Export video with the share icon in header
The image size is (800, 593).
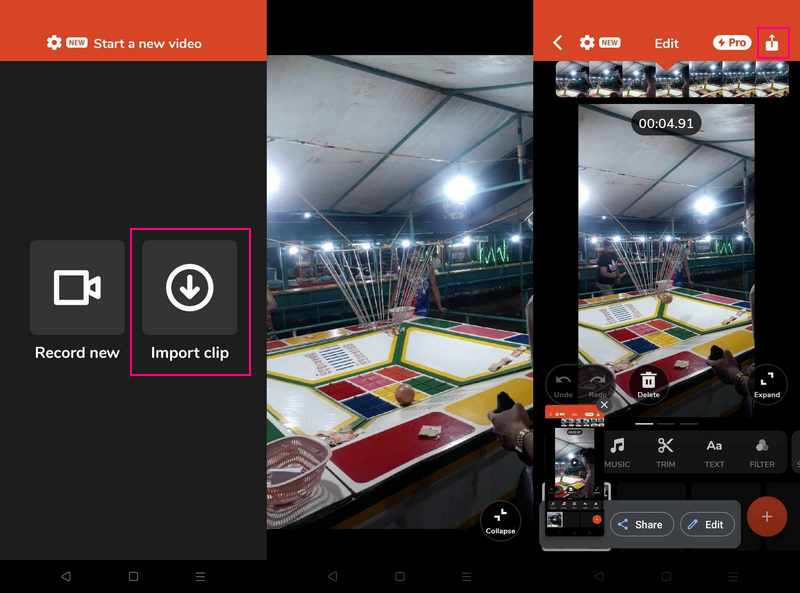click(772, 43)
